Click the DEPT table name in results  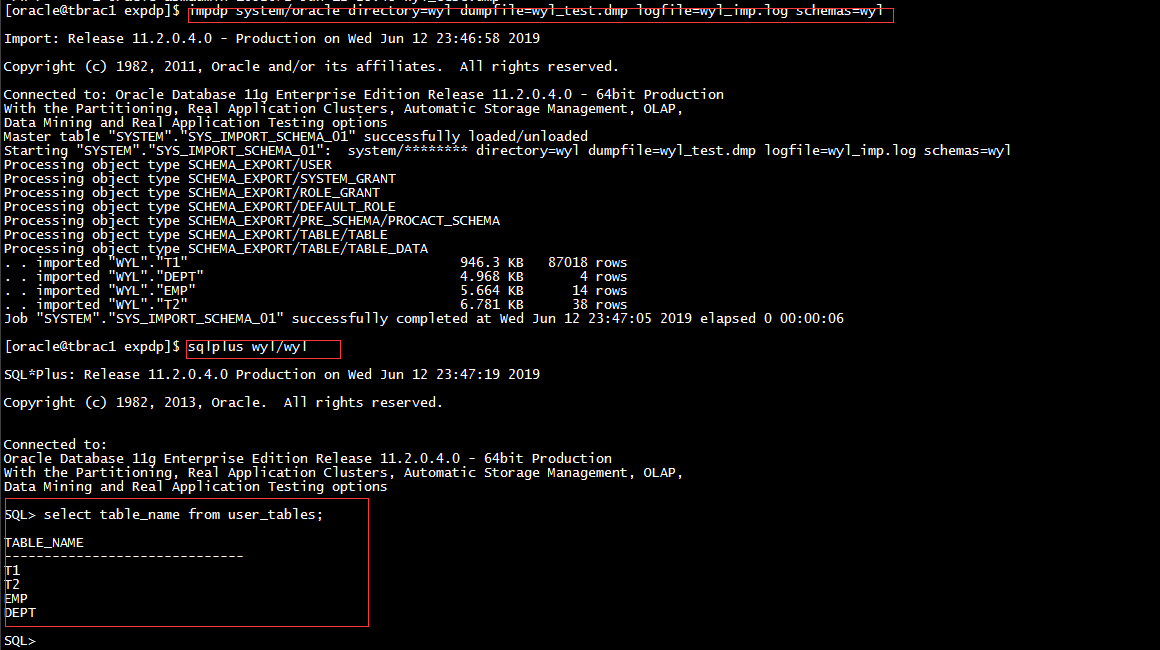click(x=21, y=612)
